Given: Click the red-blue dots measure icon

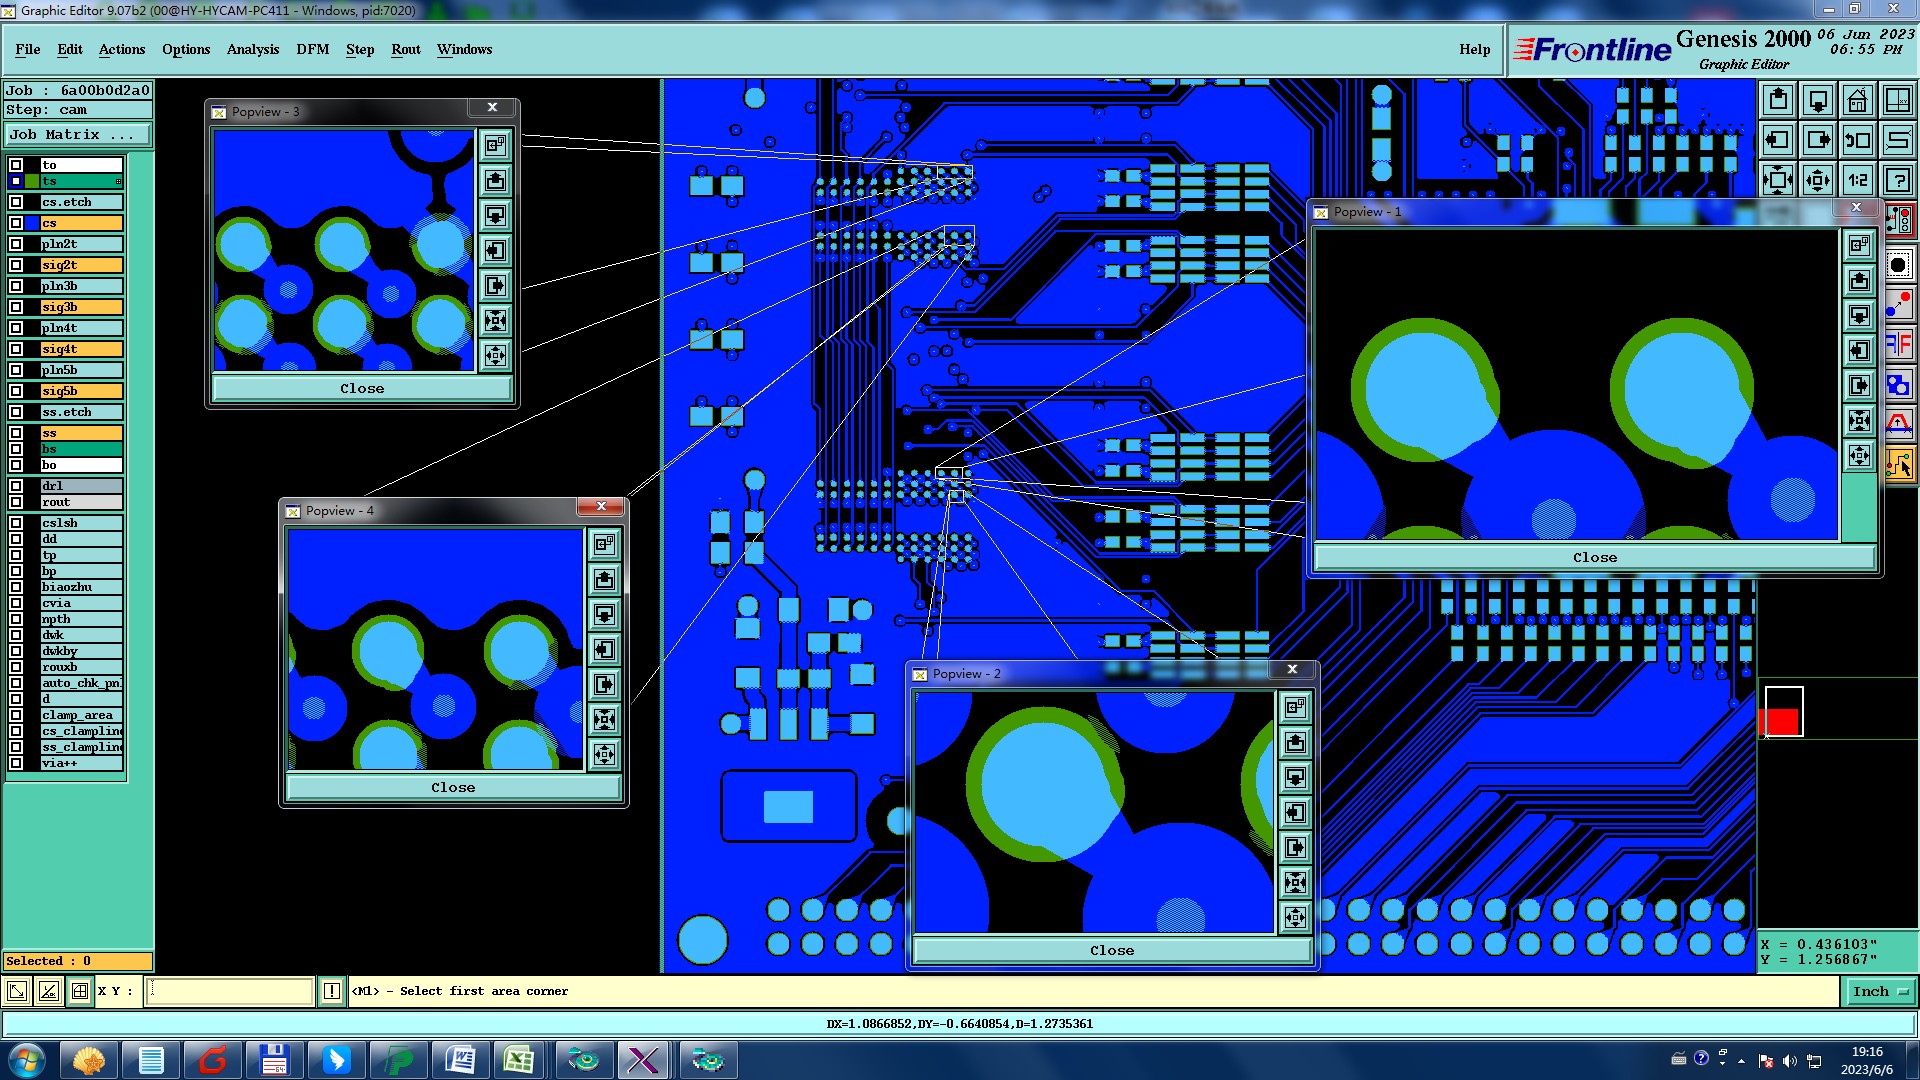Looking at the screenshot, I should coord(1899,305).
